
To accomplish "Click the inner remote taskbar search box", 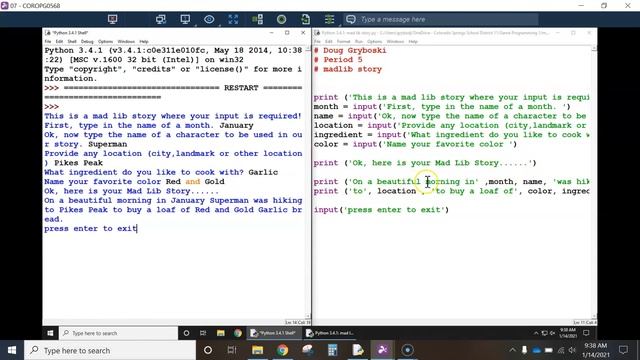I will [x=118, y=333].
